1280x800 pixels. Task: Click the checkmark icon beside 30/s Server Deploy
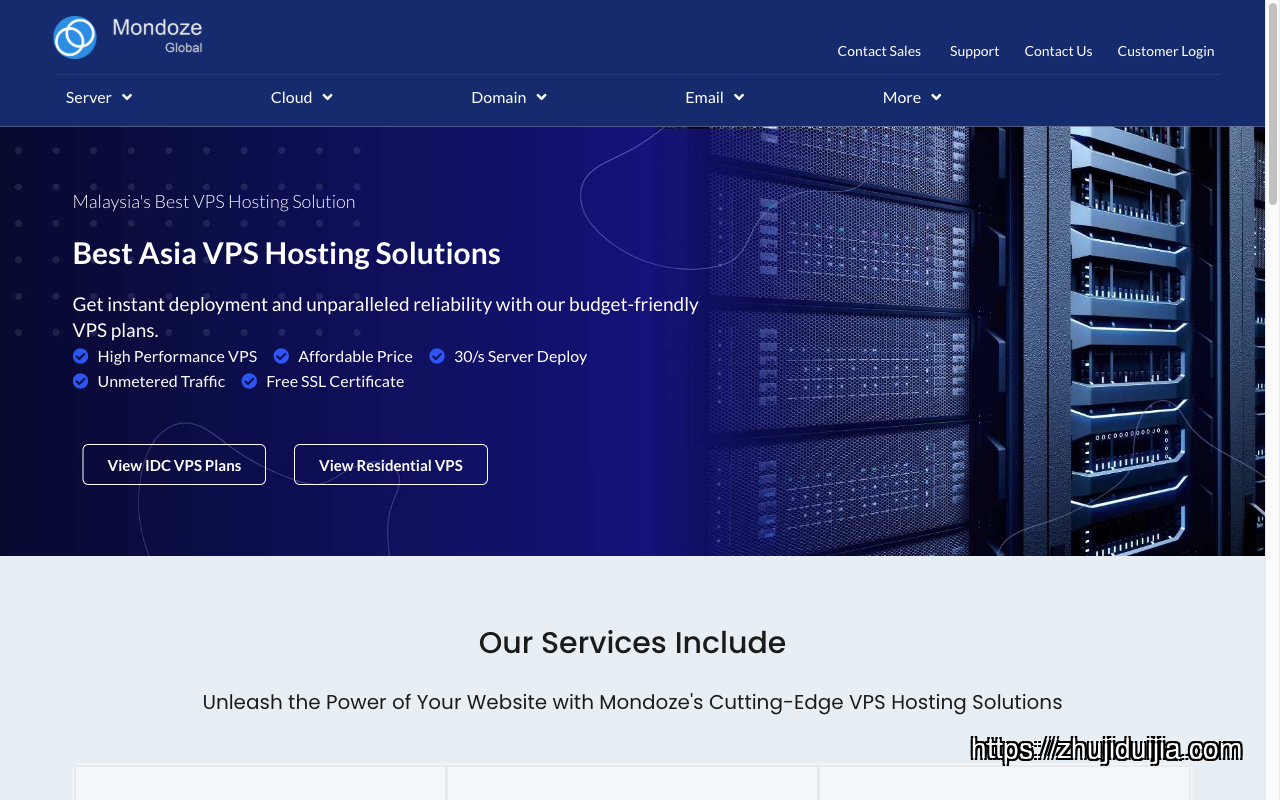(437, 356)
